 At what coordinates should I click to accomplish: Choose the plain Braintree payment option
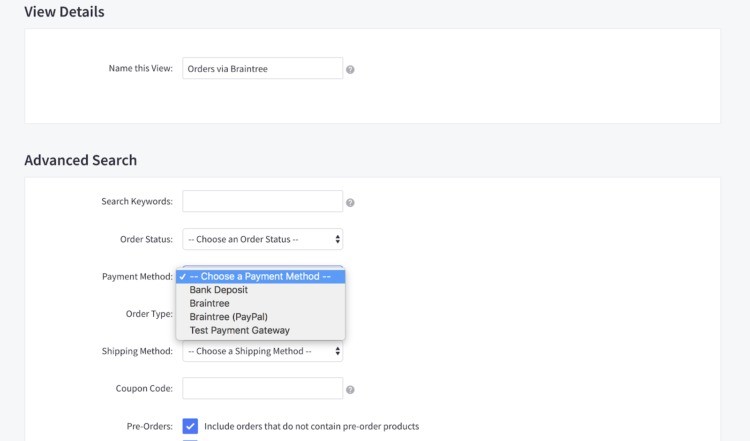click(209, 303)
